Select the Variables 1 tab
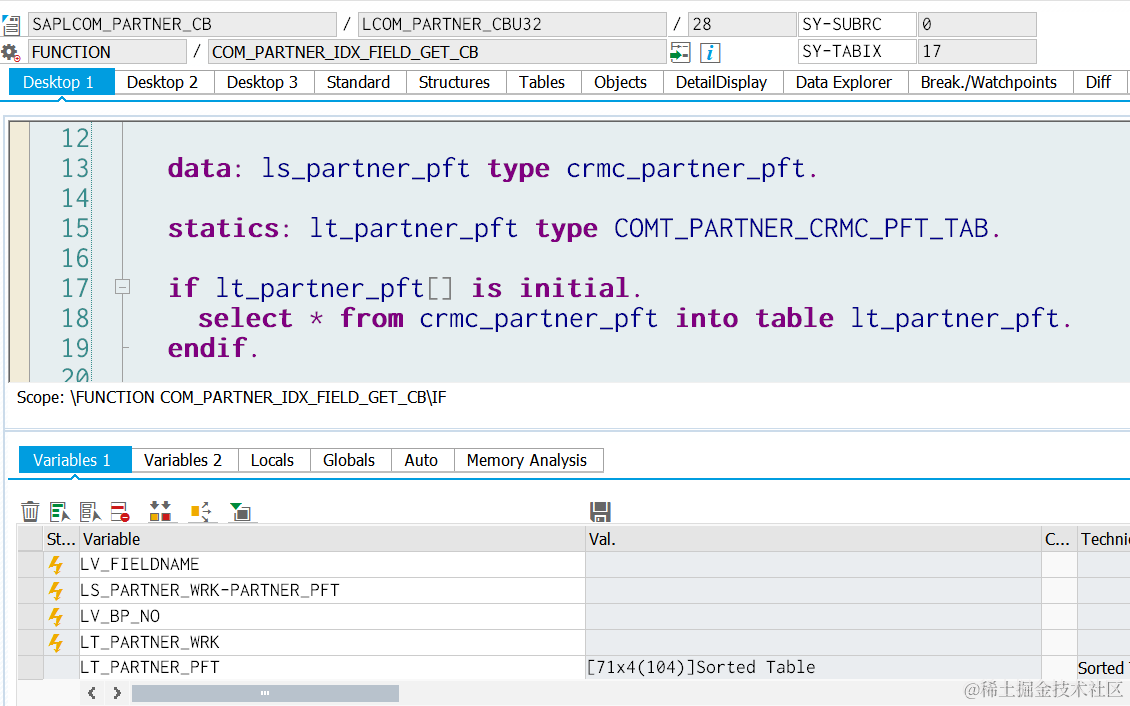The image size is (1130, 706). [x=75, y=460]
